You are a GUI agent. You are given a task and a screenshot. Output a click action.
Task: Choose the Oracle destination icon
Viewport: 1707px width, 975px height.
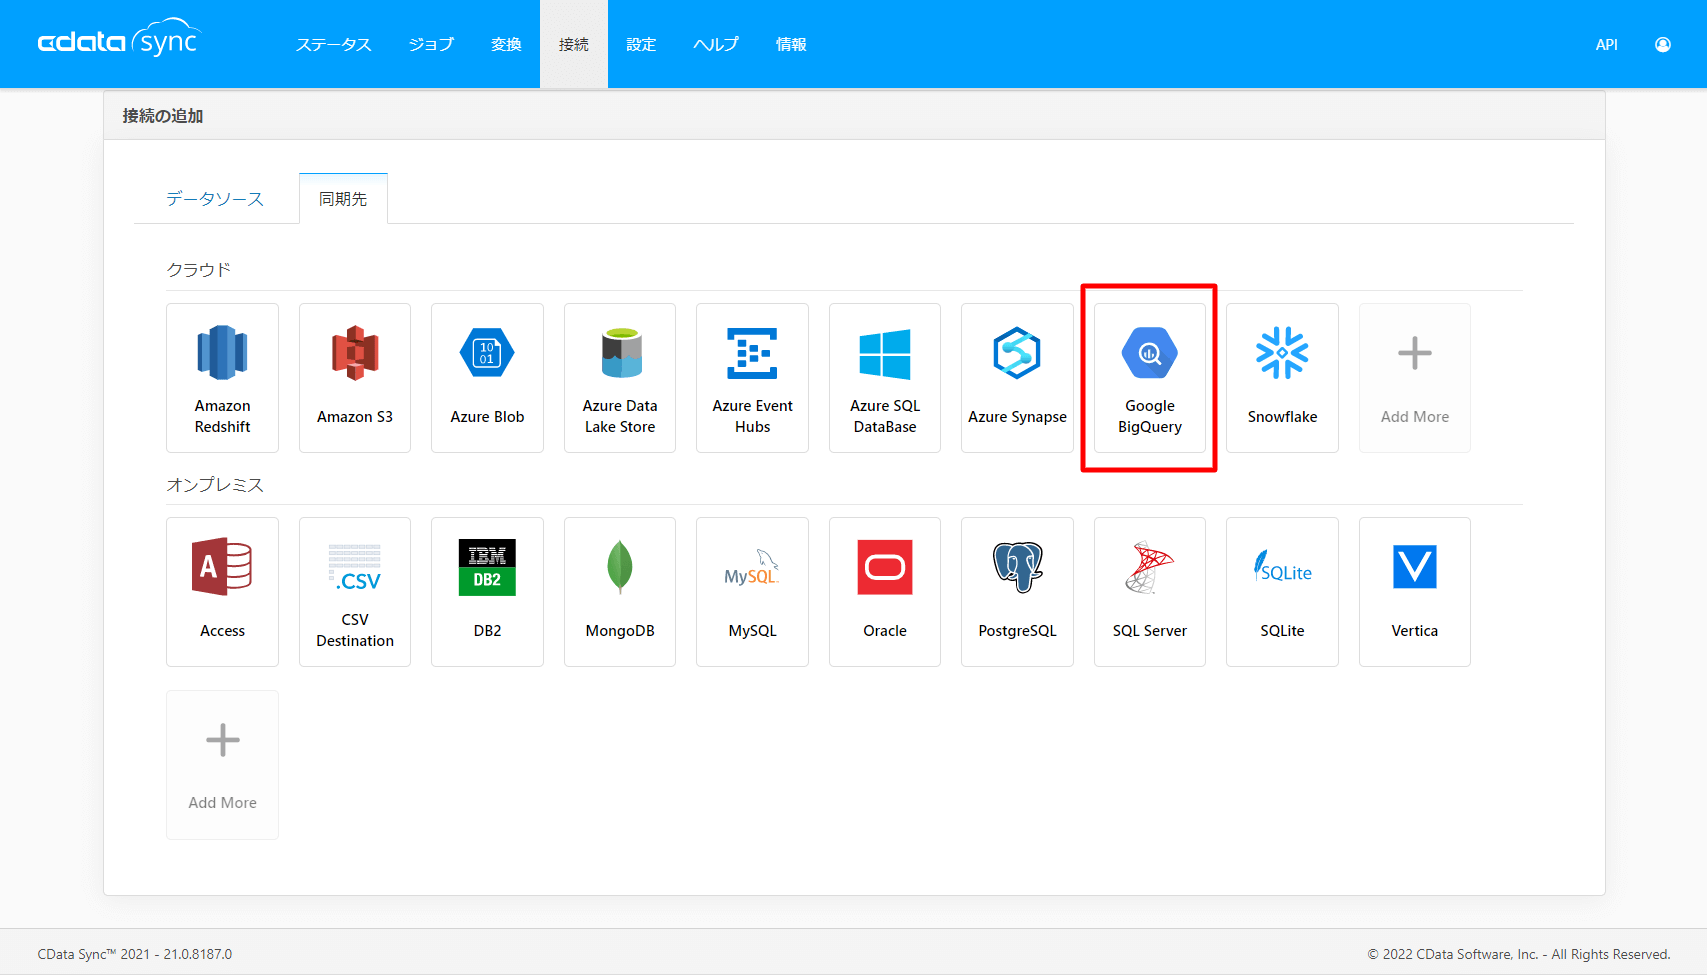pyautogui.click(x=885, y=567)
